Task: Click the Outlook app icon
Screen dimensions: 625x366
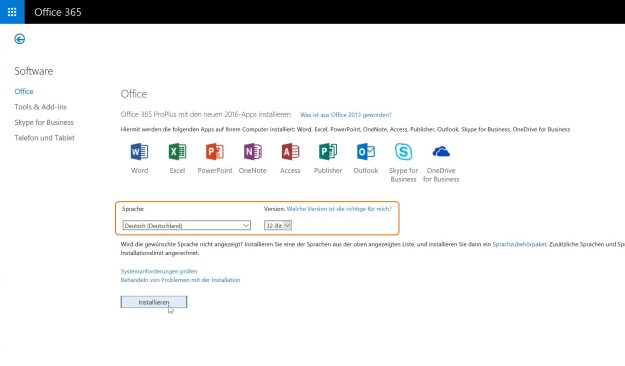Action: (x=366, y=152)
